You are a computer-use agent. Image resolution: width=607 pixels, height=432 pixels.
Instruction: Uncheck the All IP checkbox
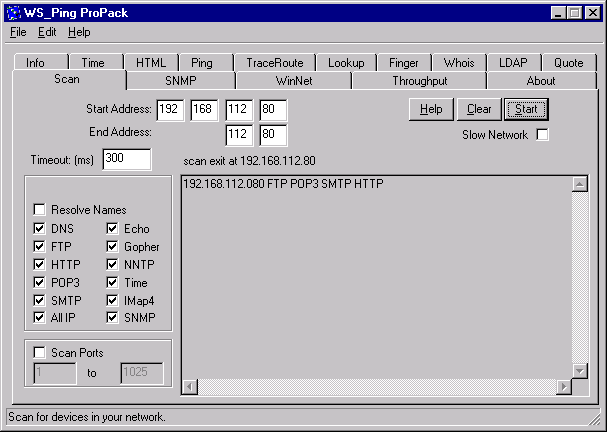pyautogui.click(x=39, y=317)
